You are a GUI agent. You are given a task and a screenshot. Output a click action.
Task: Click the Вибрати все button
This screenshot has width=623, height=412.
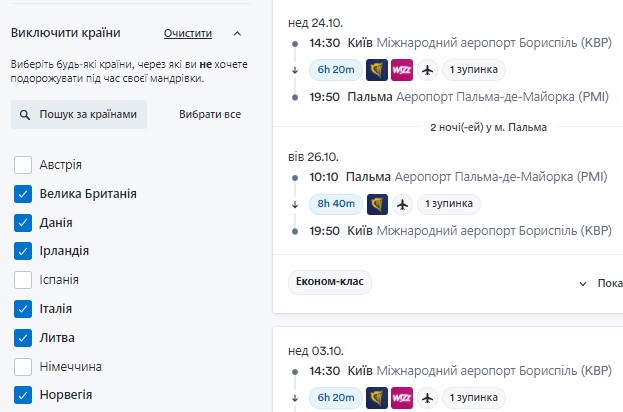[x=210, y=114]
